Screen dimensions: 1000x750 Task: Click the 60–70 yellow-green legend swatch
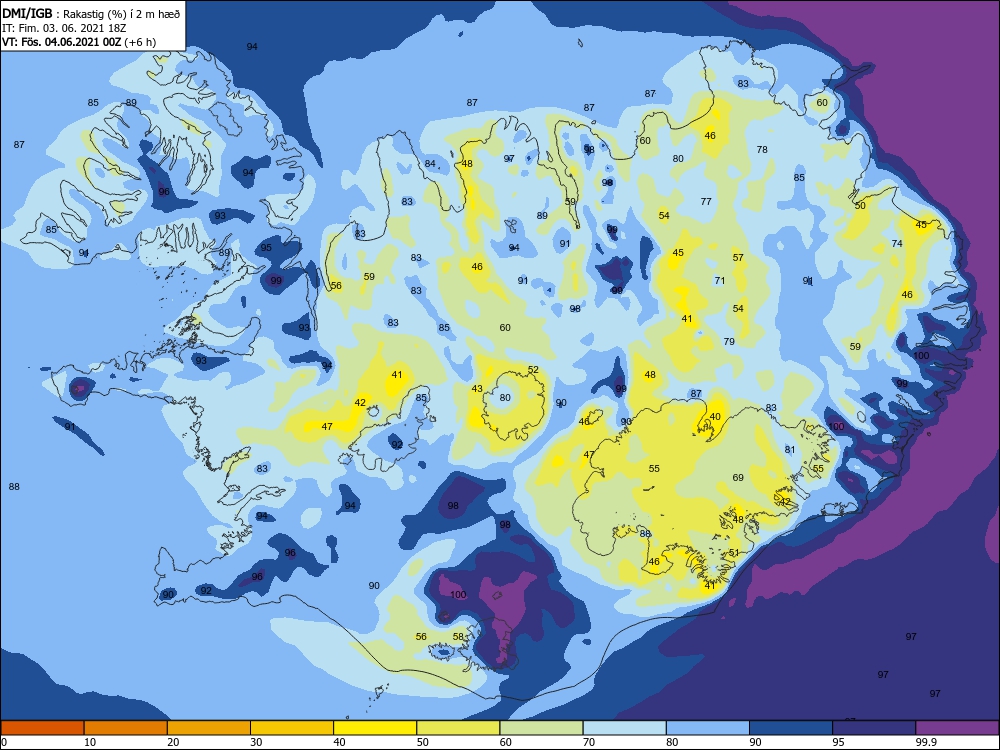click(541, 728)
